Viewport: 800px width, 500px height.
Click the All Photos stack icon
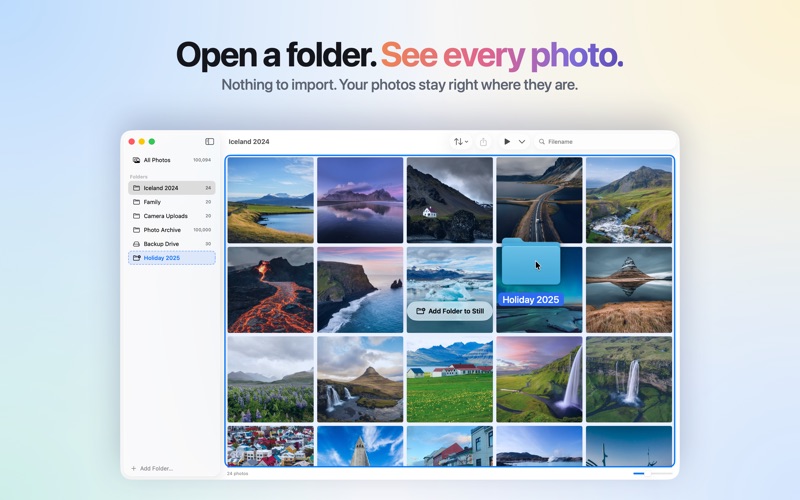(x=136, y=160)
